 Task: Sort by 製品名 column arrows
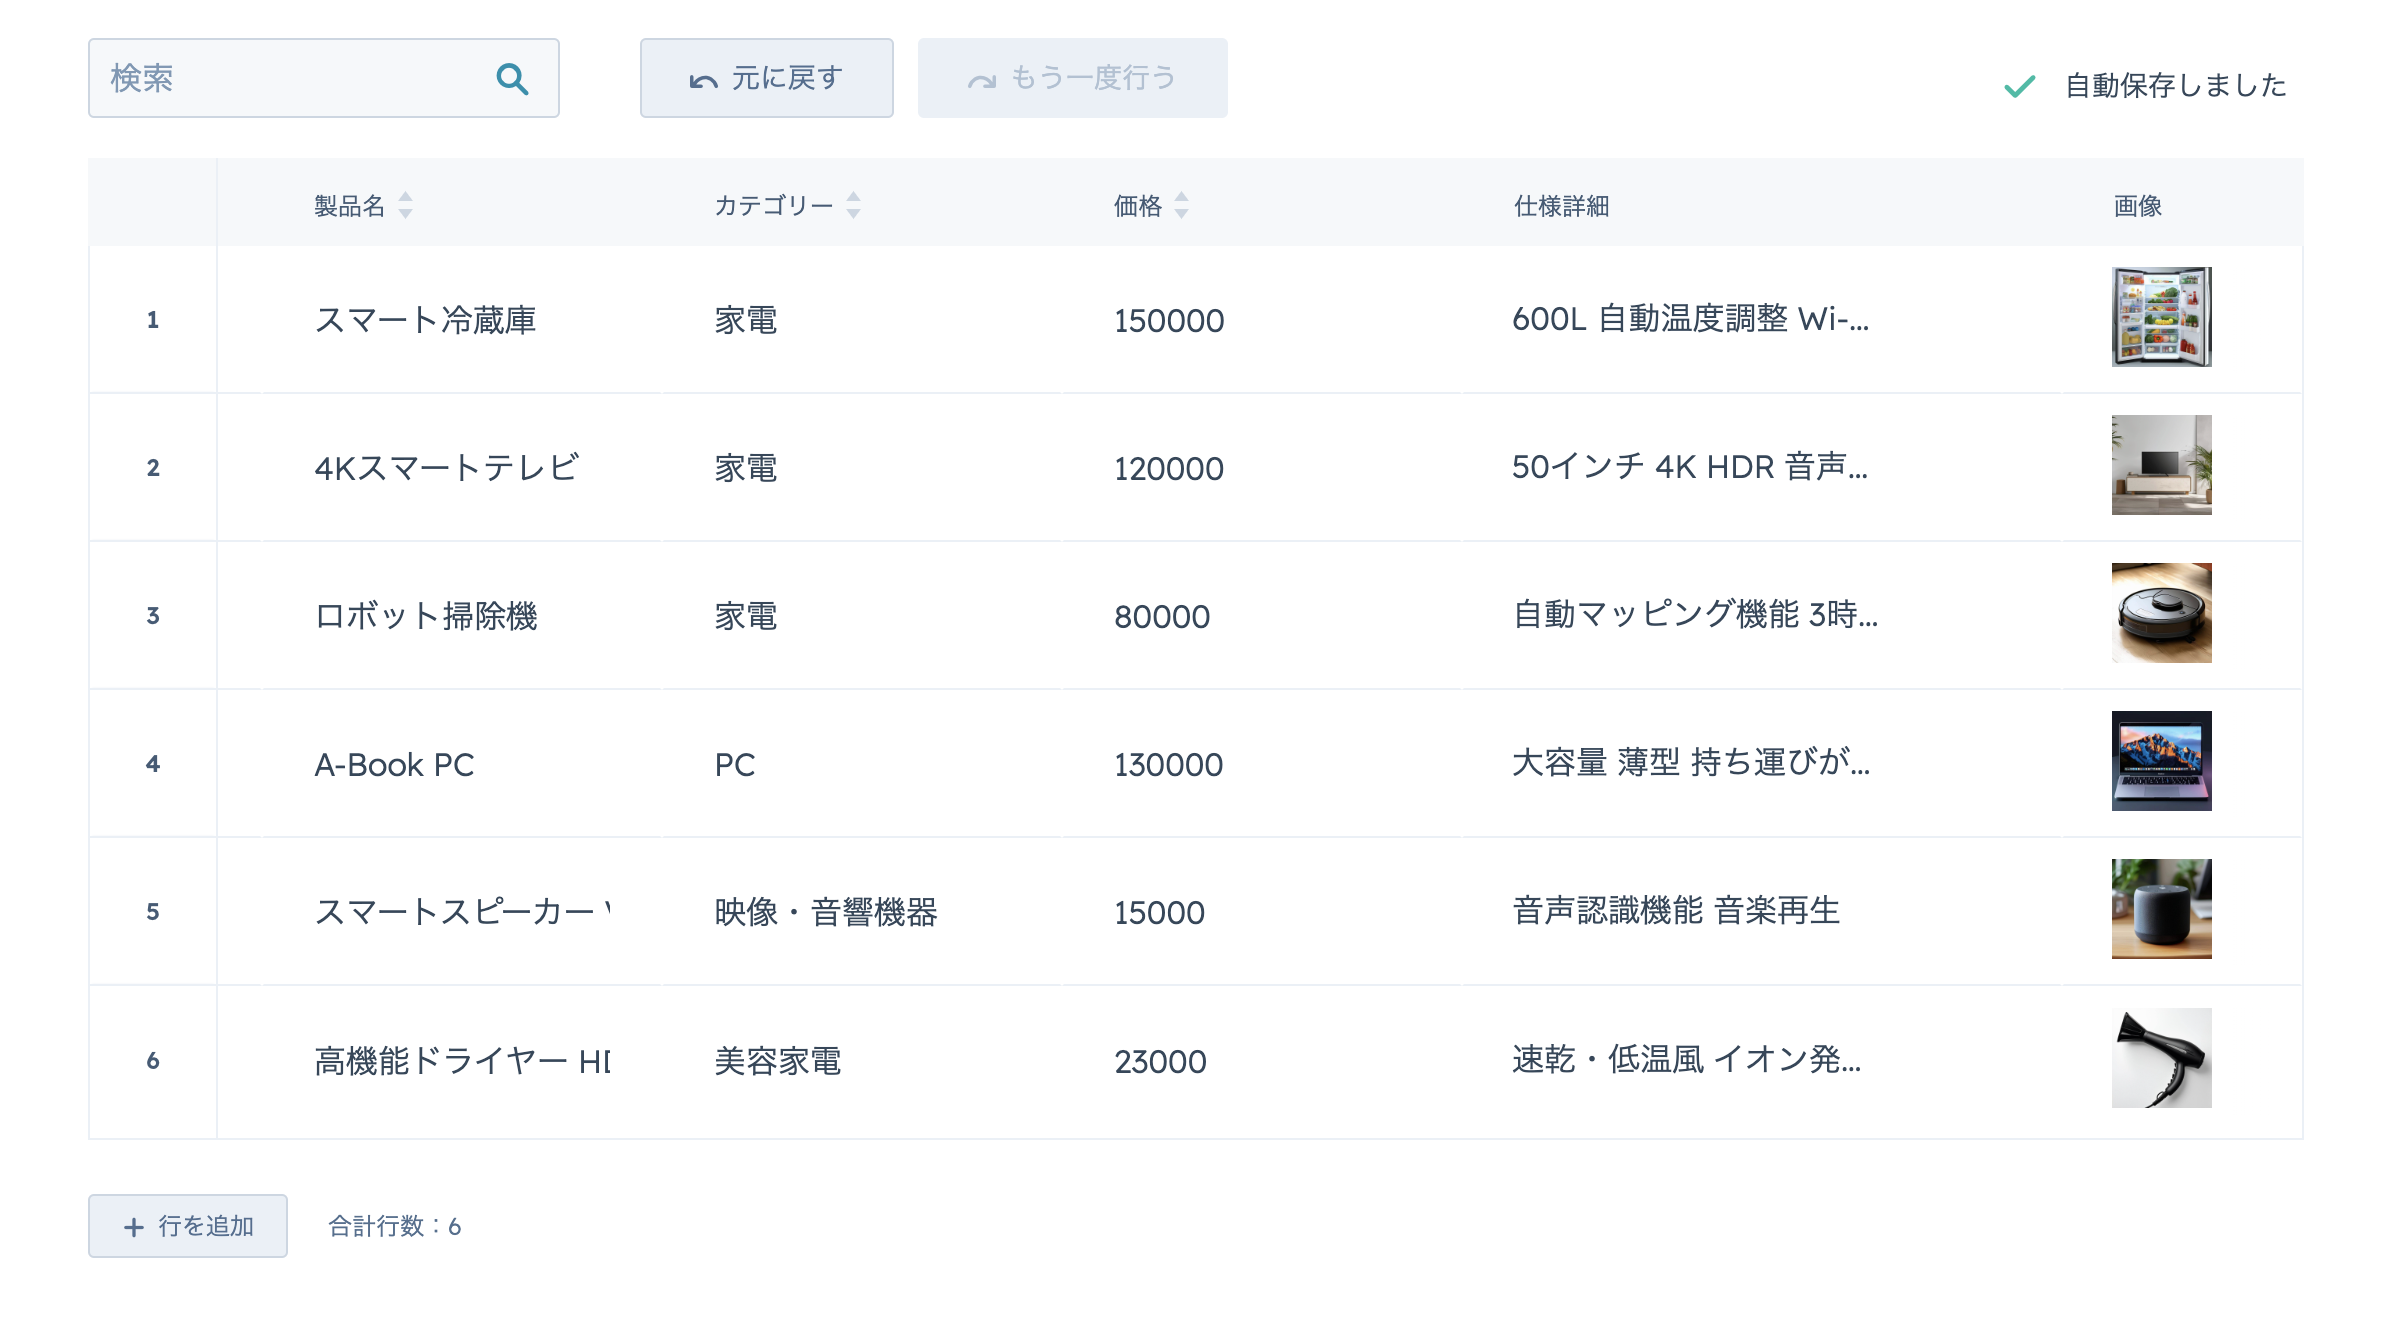pos(405,205)
